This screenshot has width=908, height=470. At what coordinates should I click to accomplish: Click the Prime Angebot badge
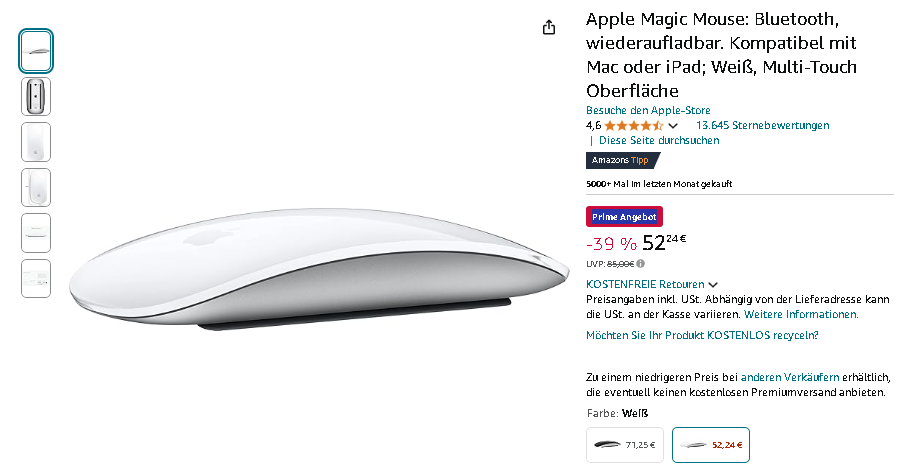click(x=624, y=216)
